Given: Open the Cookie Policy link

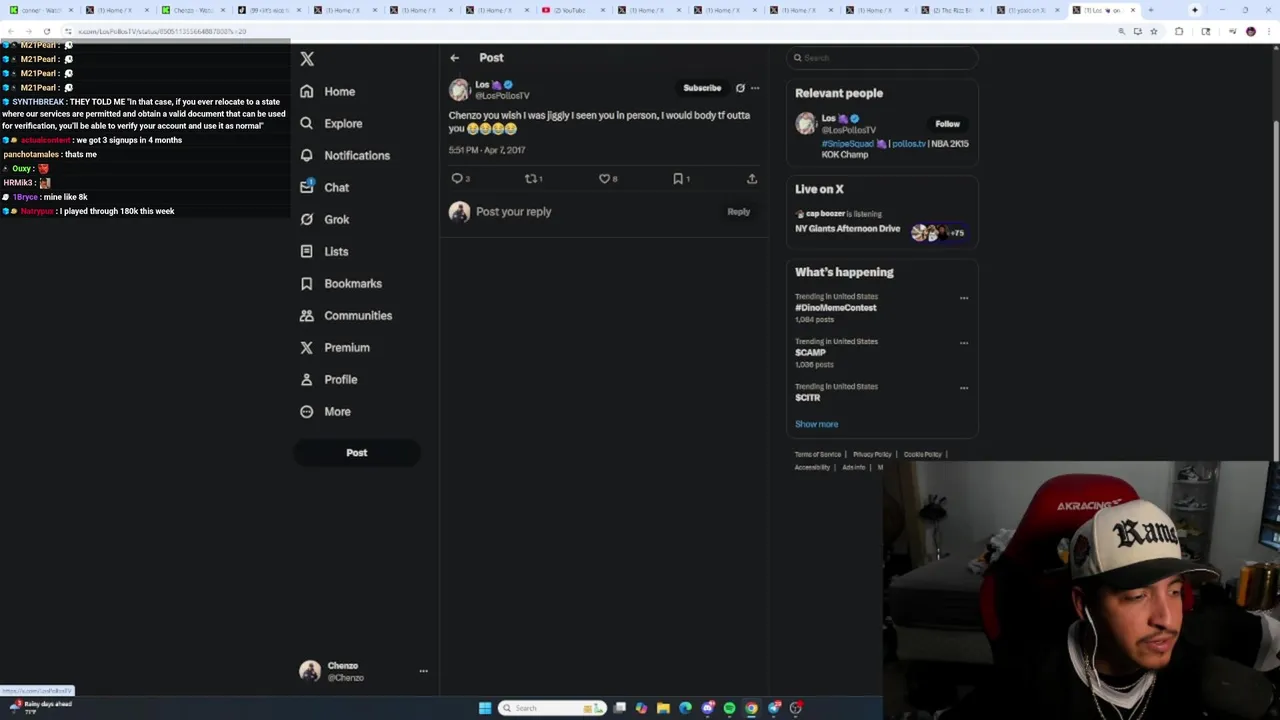Looking at the screenshot, I should pos(923,455).
